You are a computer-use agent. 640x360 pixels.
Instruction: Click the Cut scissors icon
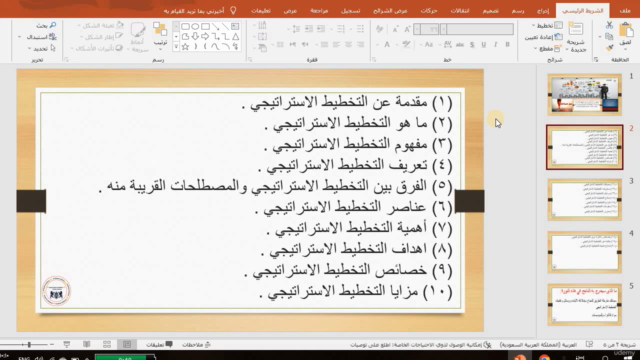point(609,25)
